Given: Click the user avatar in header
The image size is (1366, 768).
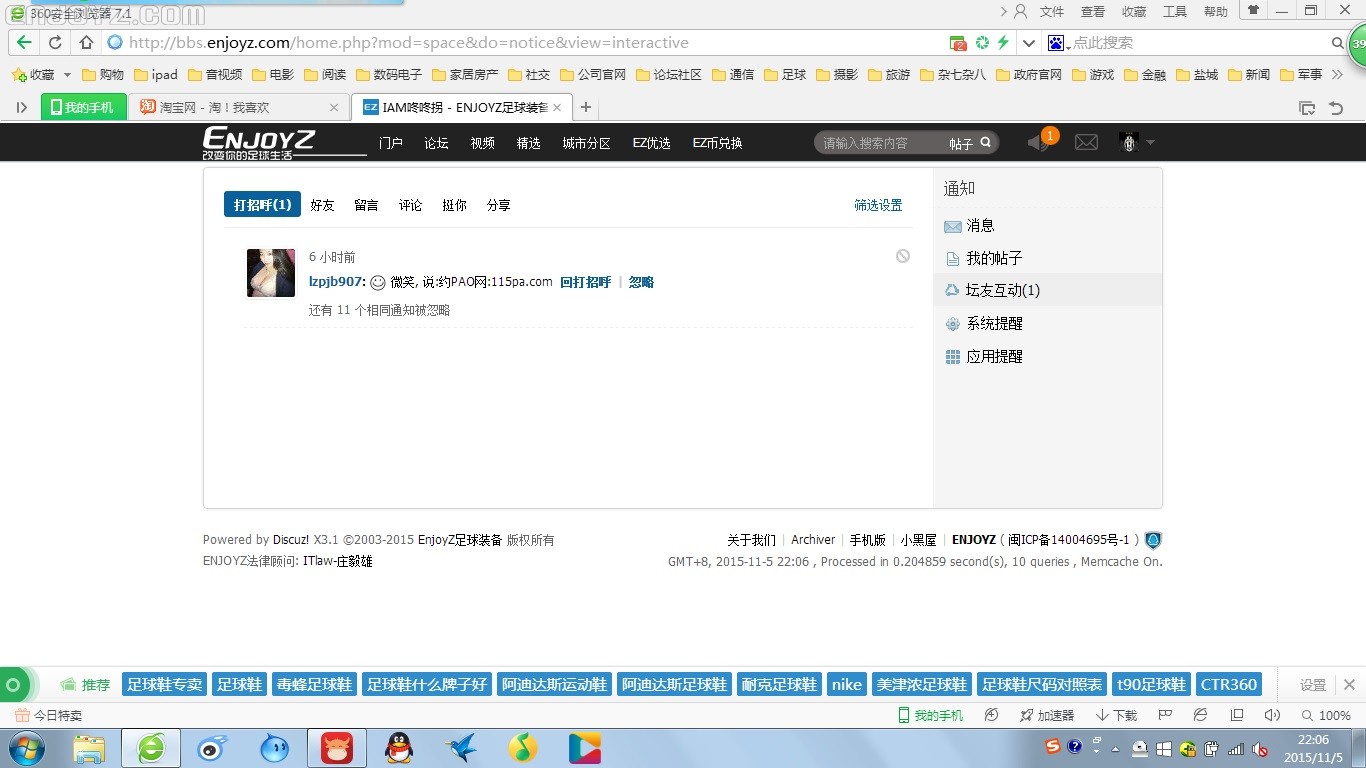Looking at the screenshot, I should (1129, 143).
